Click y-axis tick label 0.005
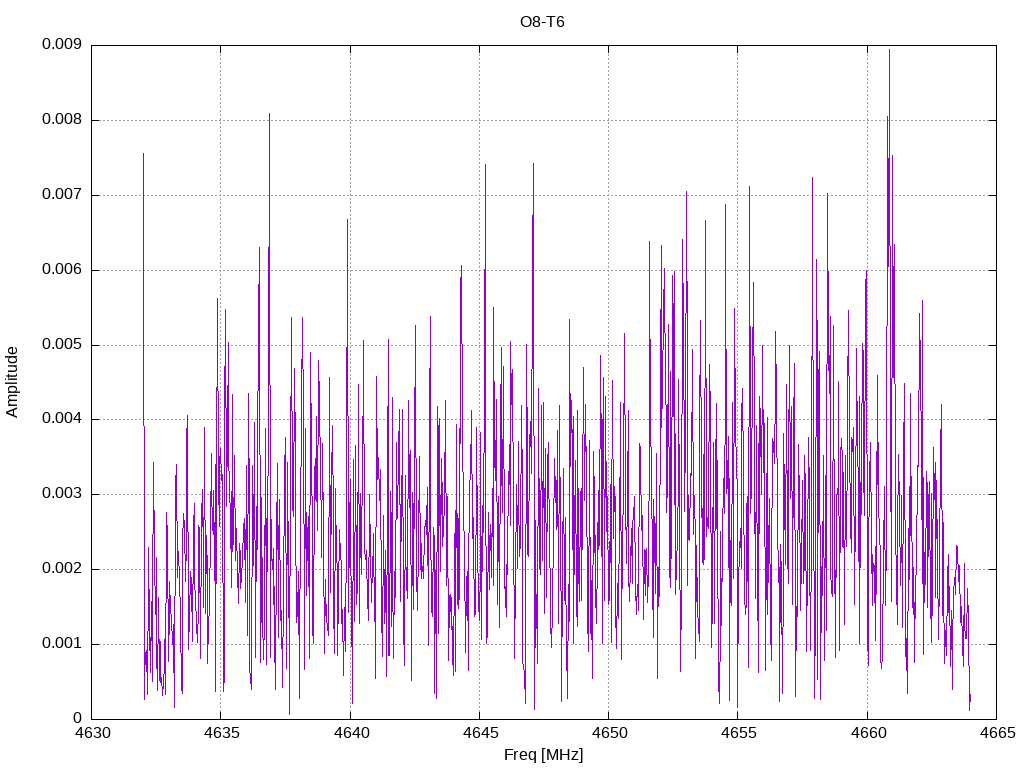Image resolution: width=1024 pixels, height=768 pixels. click(x=62, y=344)
